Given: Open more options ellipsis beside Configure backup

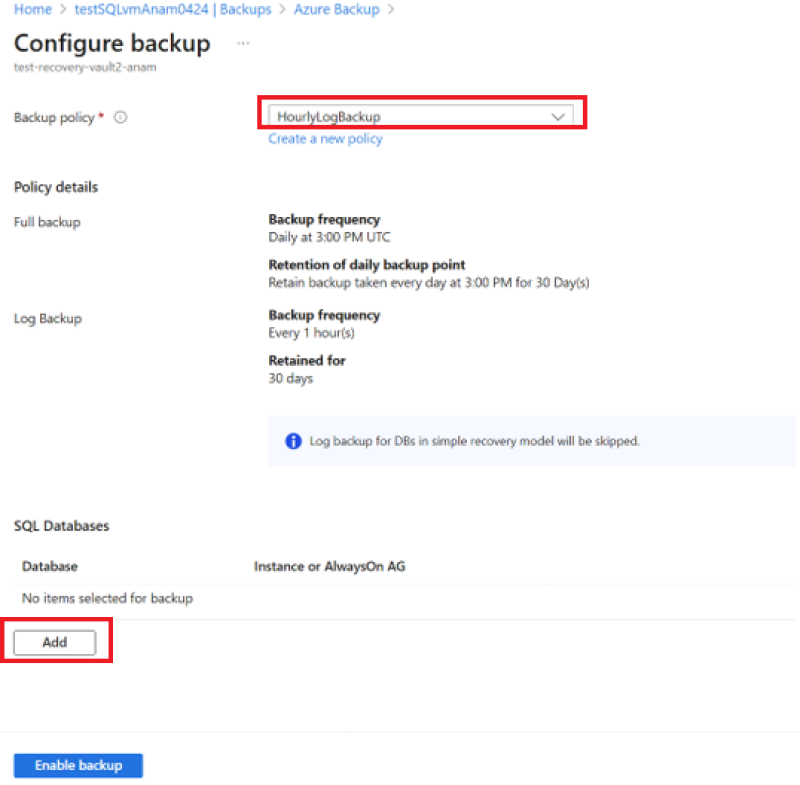Looking at the screenshot, I should [243, 44].
